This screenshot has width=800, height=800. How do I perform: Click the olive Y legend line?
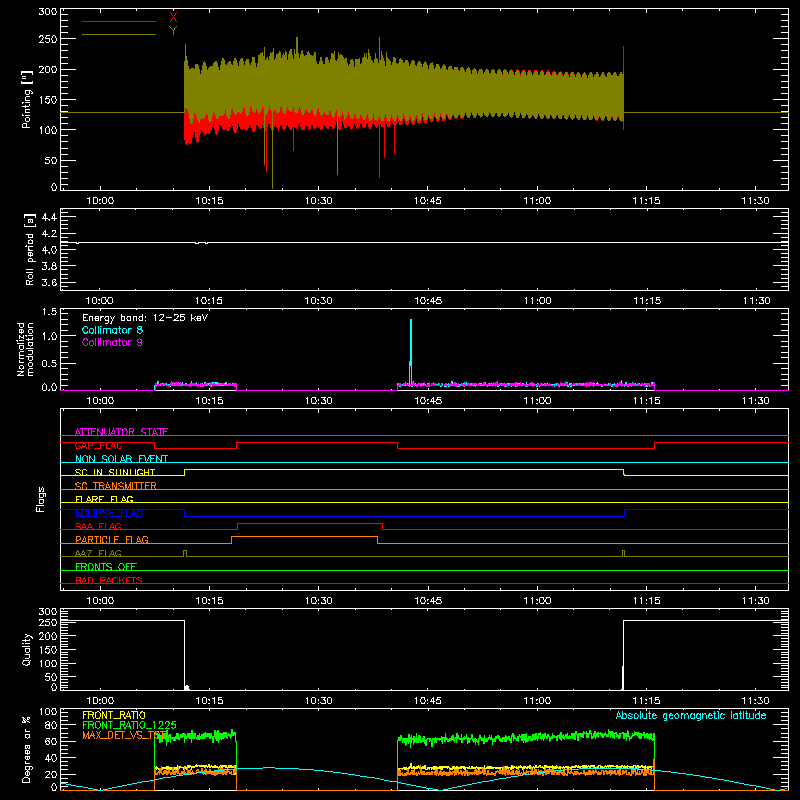pyautogui.click(x=119, y=35)
